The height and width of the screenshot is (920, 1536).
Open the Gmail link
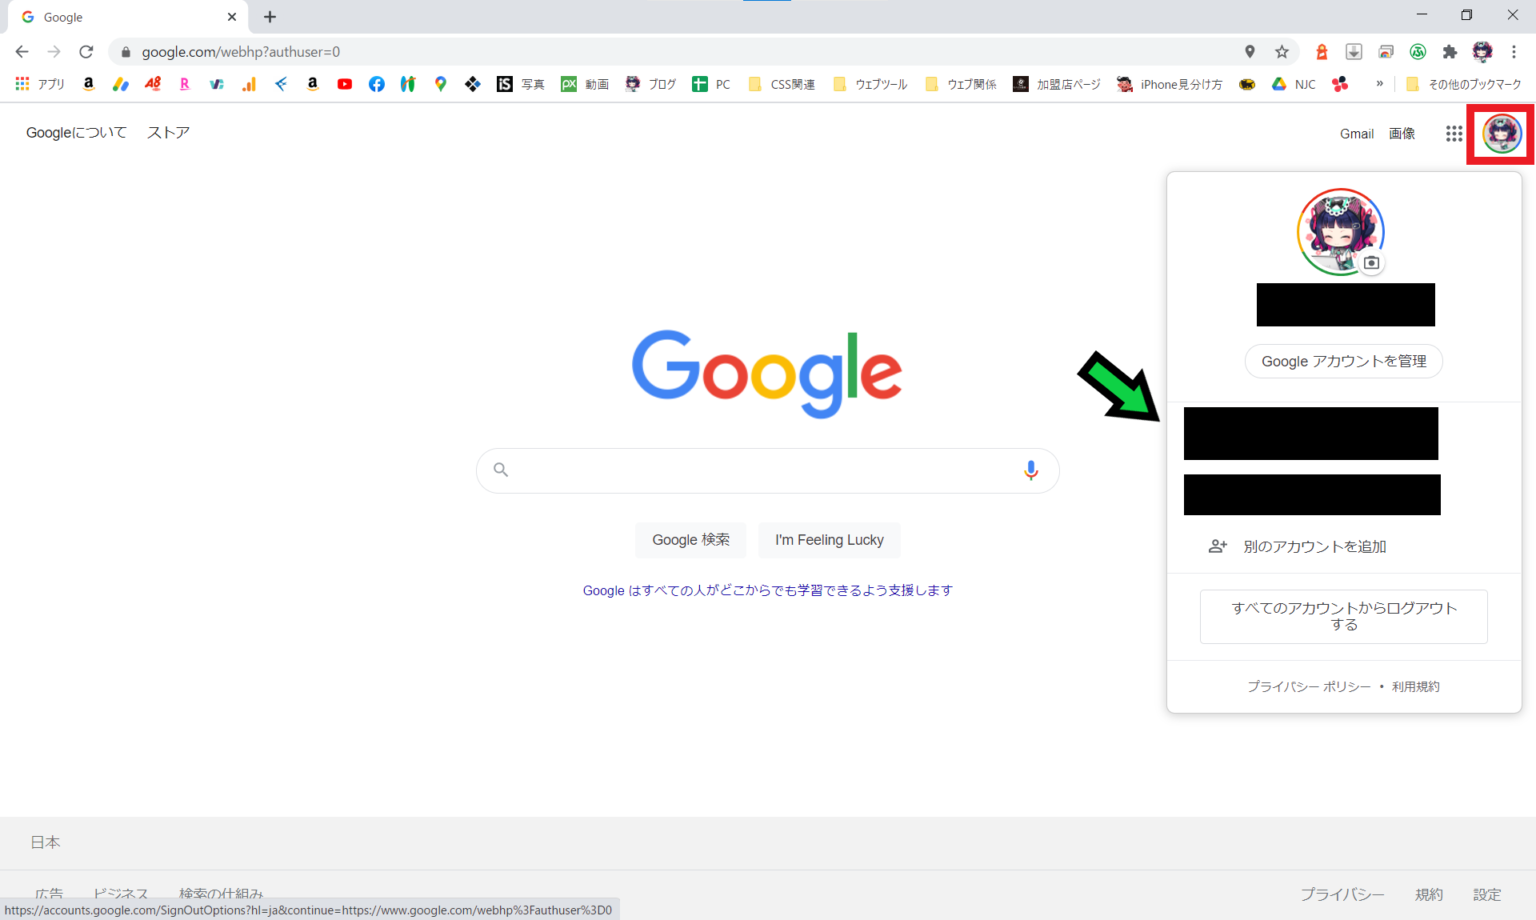tap(1356, 133)
